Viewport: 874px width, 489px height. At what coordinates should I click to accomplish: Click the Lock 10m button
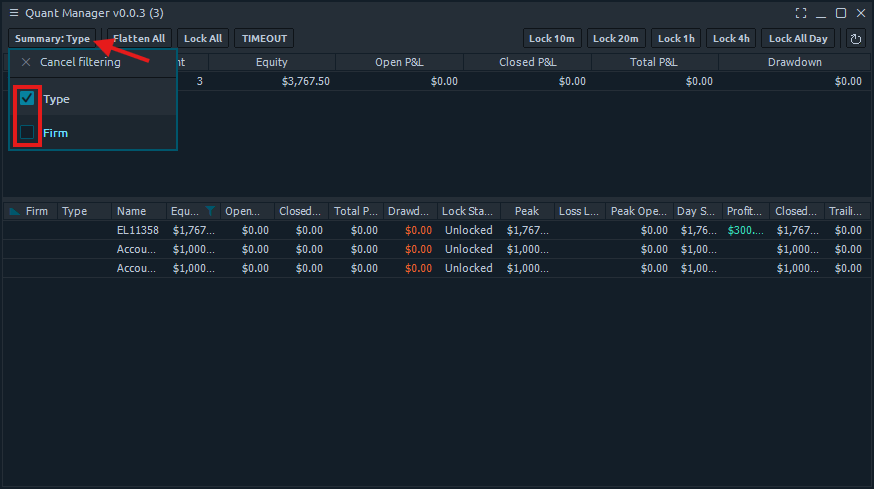coord(552,39)
